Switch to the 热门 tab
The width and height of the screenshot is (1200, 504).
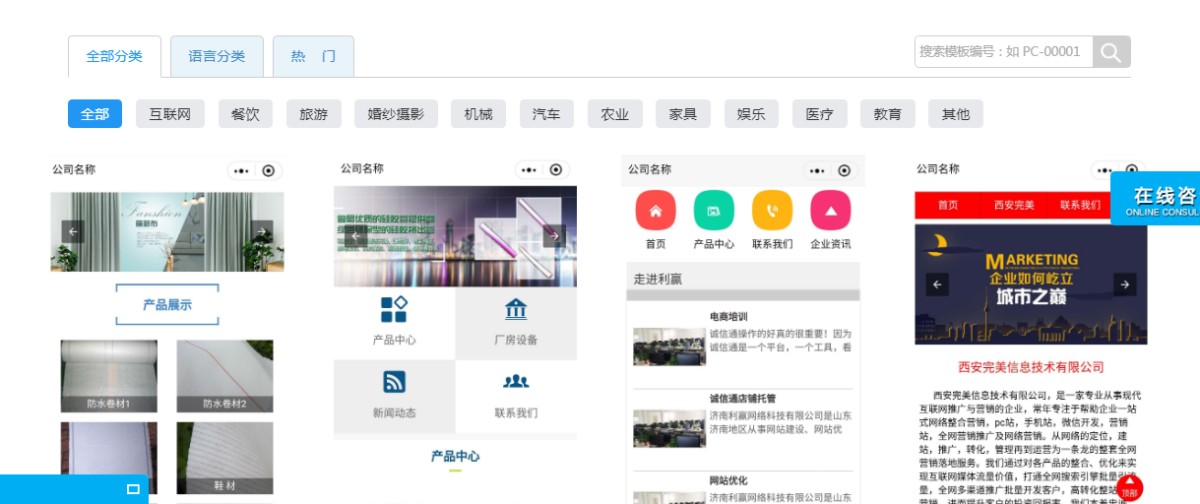[x=313, y=57]
